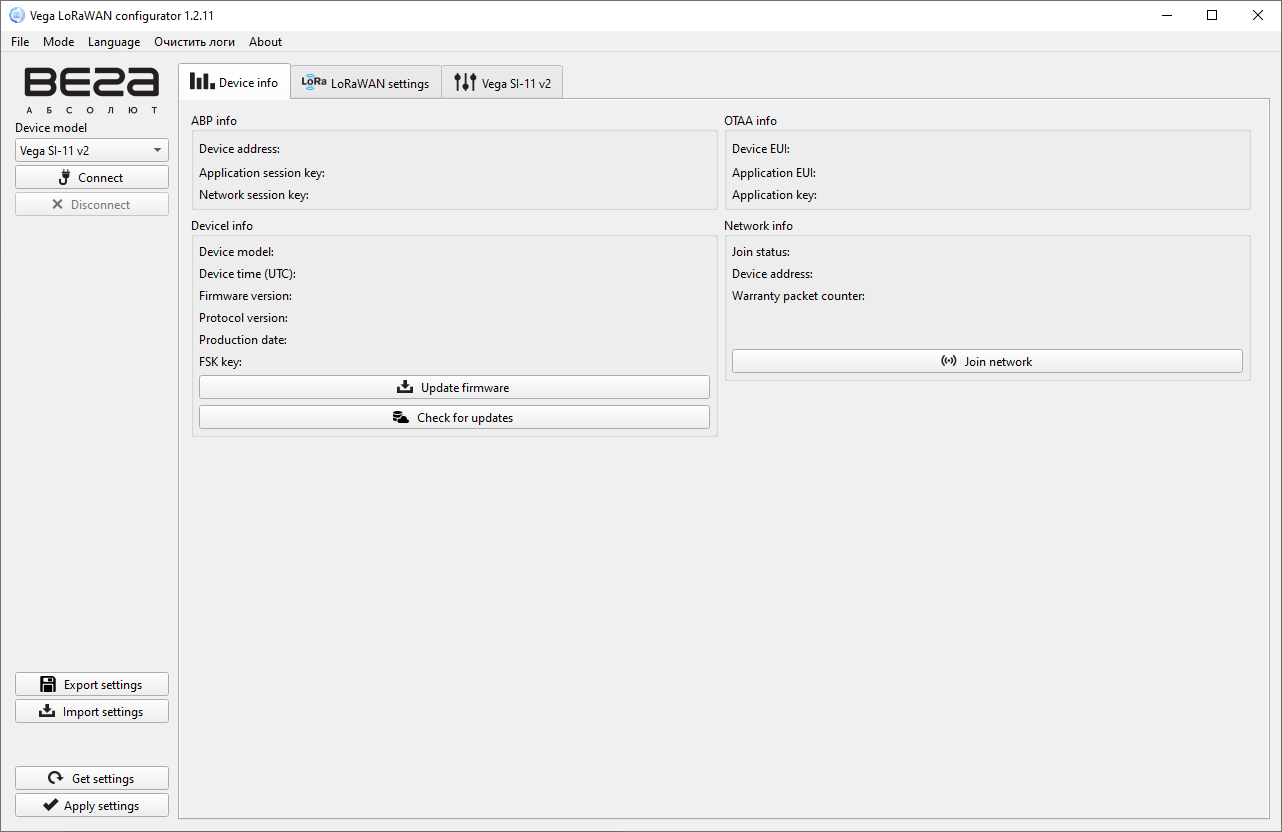Select the Device time (UTC) label
1282x832 pixels.
(x=247, y=274)
